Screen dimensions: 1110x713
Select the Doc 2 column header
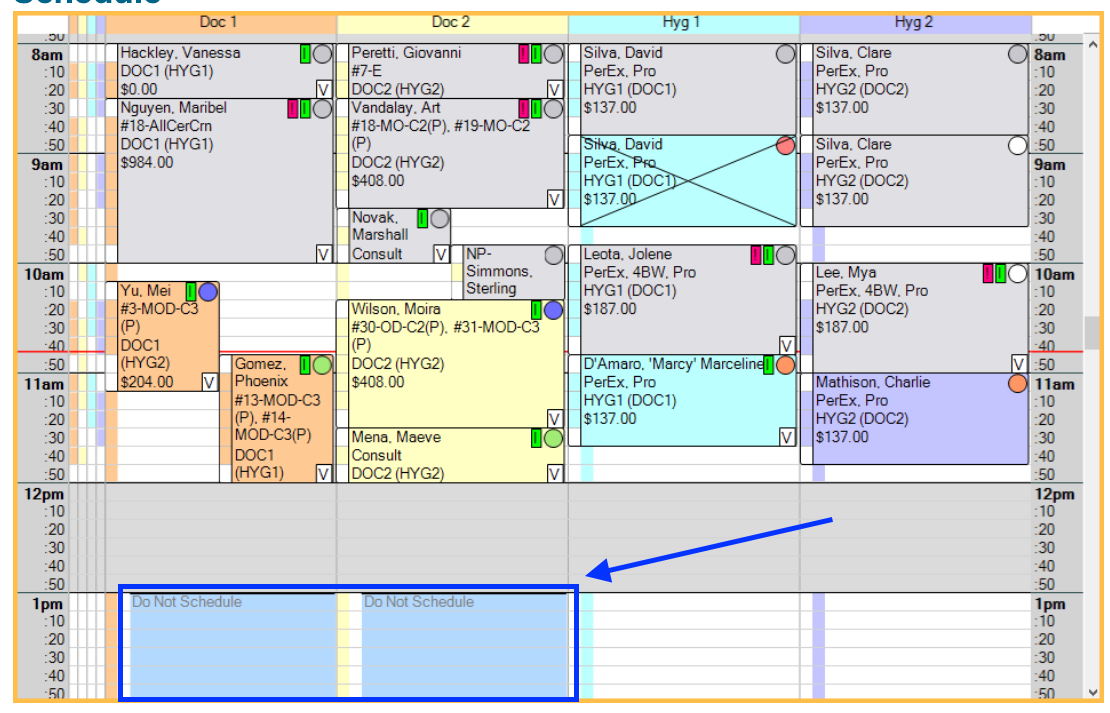pos(451,22)
